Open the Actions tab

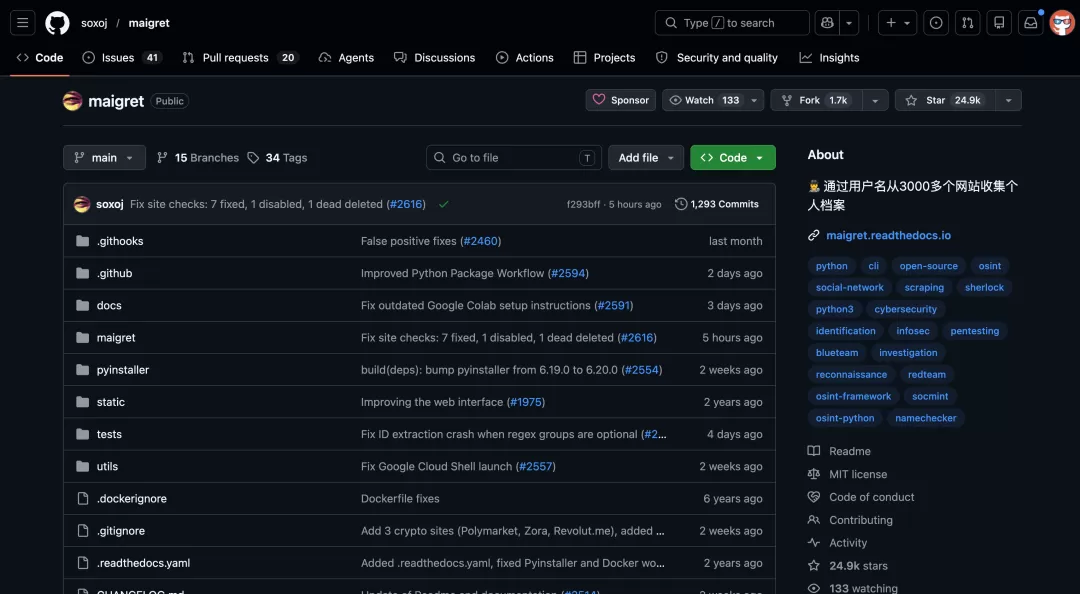(x=525, y=58)
